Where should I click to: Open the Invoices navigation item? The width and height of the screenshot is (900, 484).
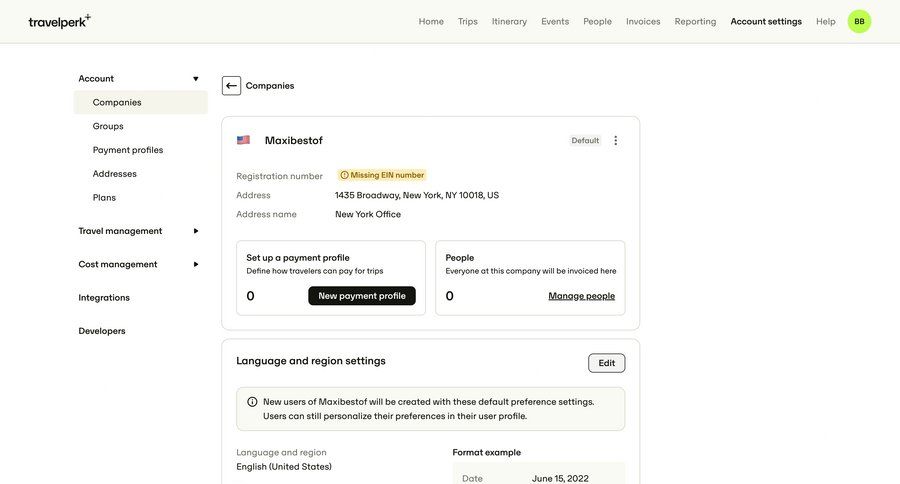(643, 21)
